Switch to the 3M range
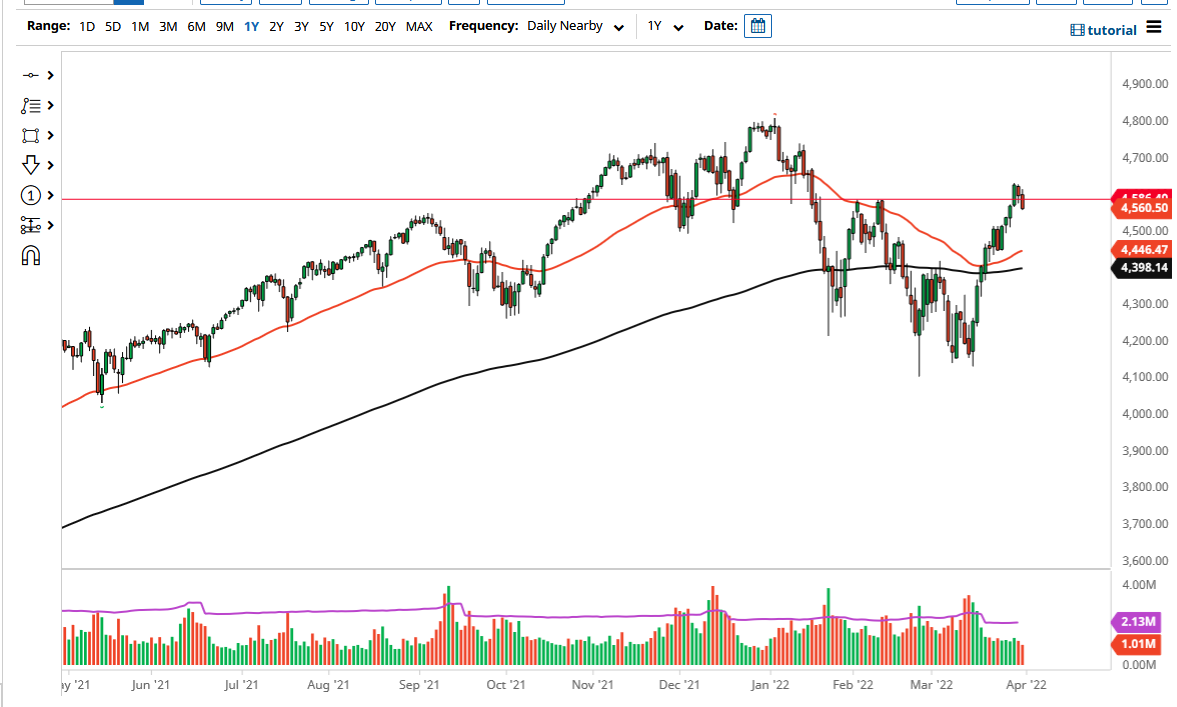The width and height of the screenshot is (1177, 707). pos(169,26)
